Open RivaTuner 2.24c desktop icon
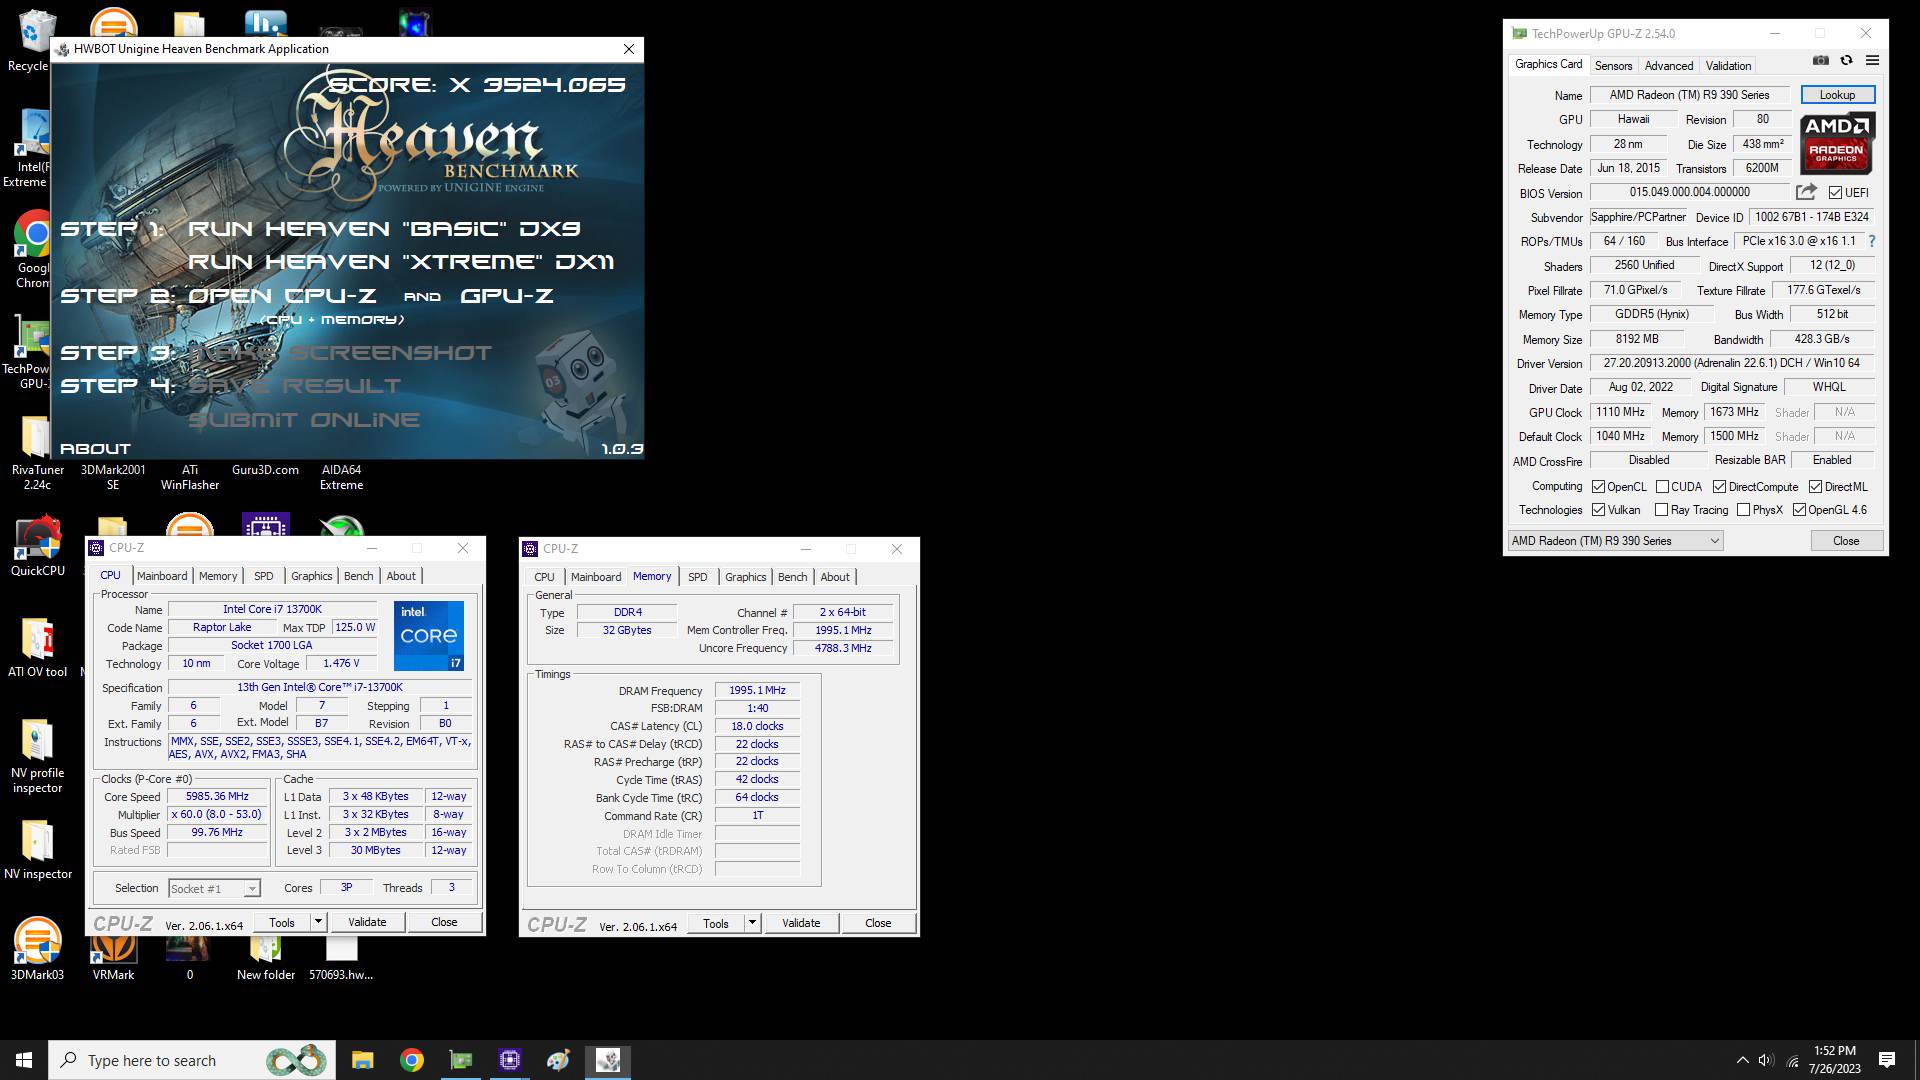 (37, 453)
